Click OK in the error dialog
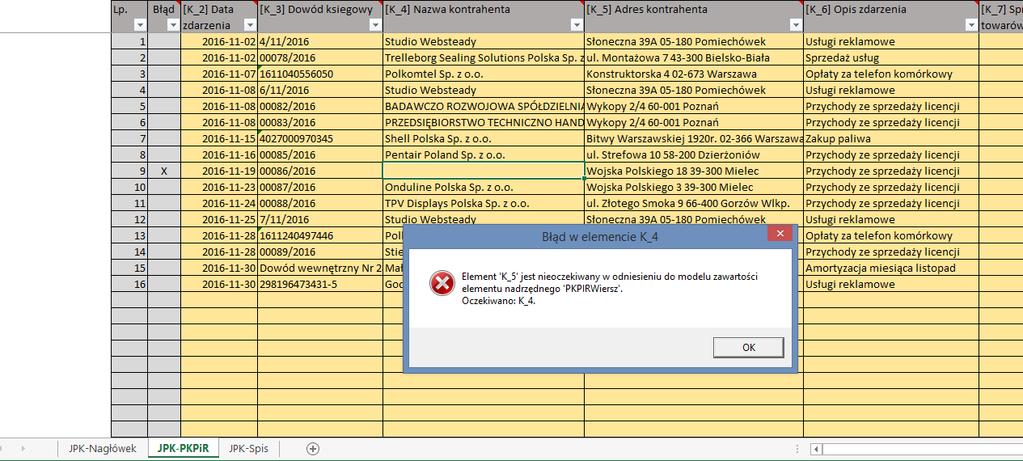 click(x=748, y=348)
